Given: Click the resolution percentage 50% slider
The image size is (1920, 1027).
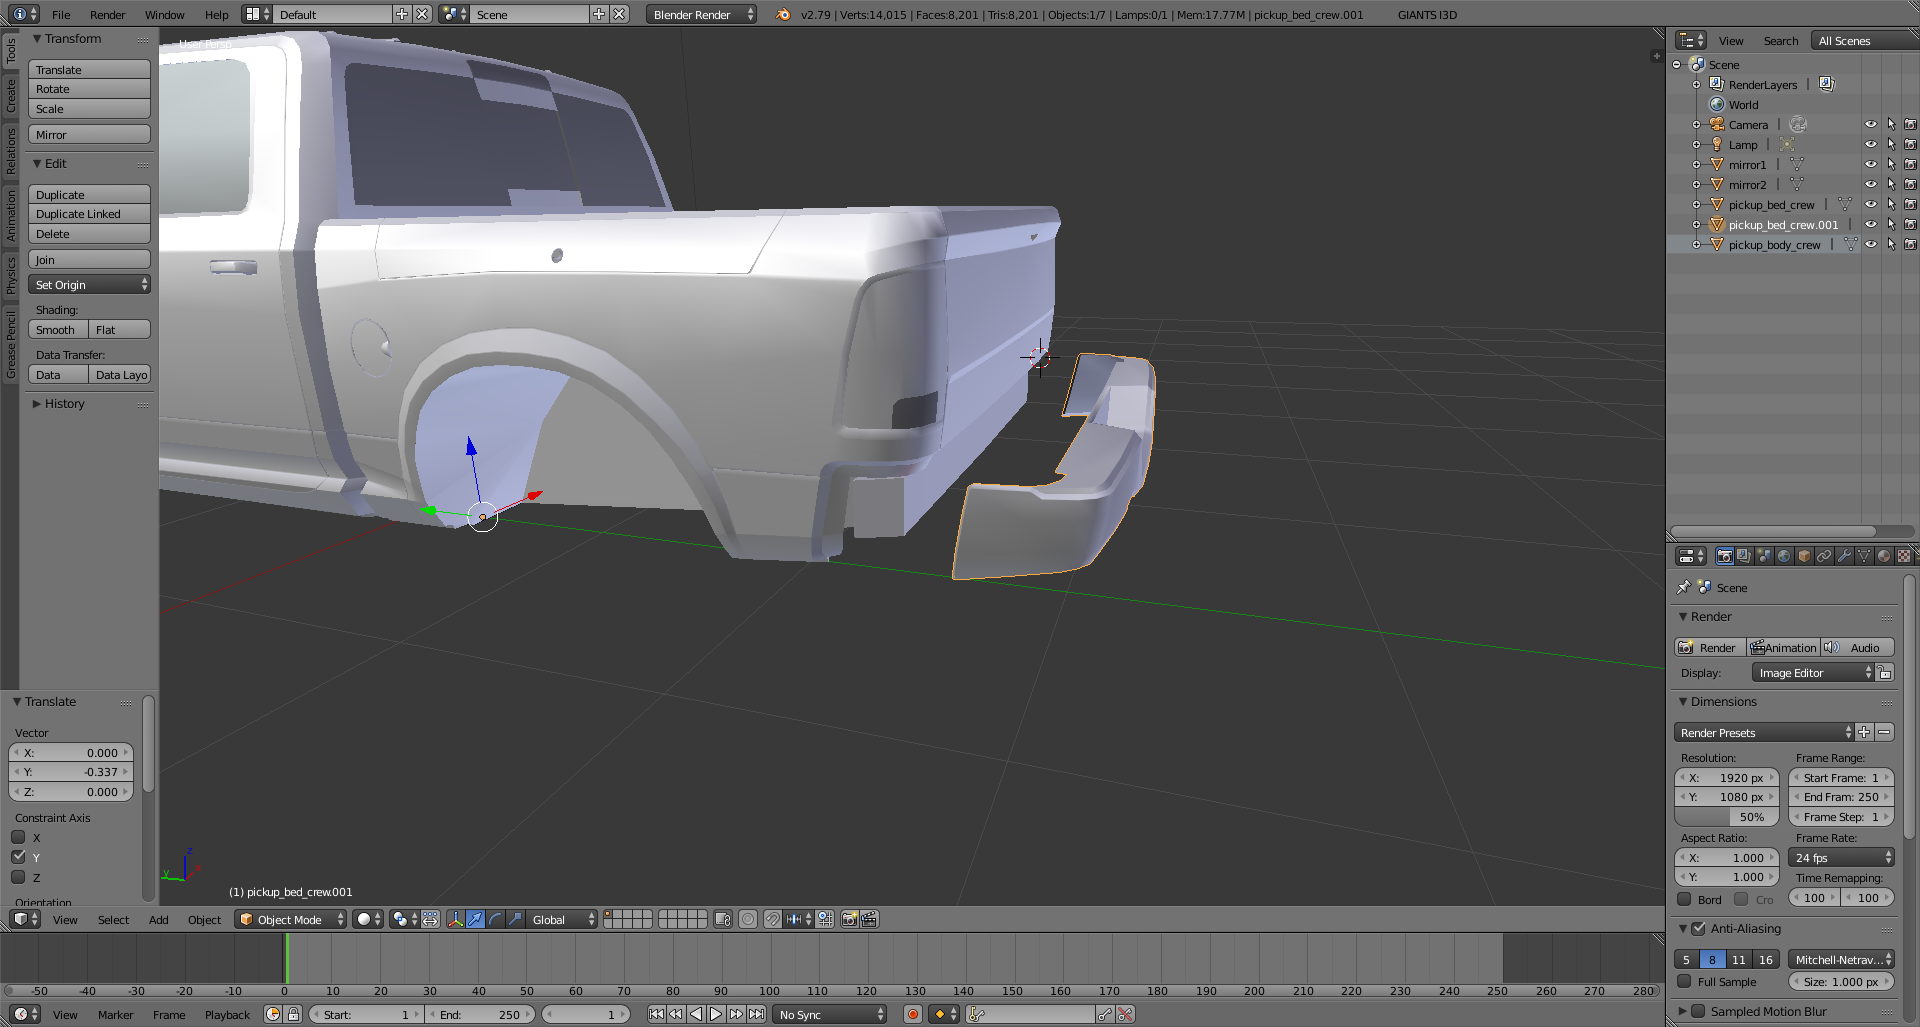Looking at the screenshot, I should (x=1727, y=817).
